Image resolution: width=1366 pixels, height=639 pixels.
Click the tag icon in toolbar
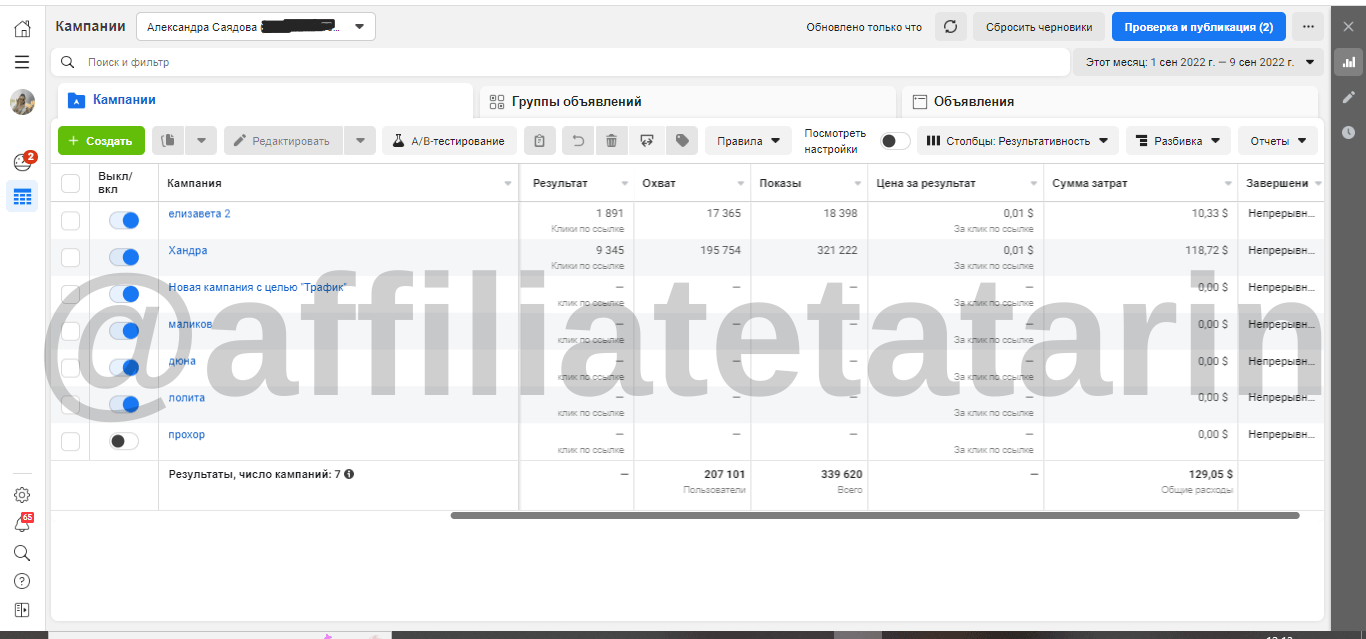(x=682, y=141)
